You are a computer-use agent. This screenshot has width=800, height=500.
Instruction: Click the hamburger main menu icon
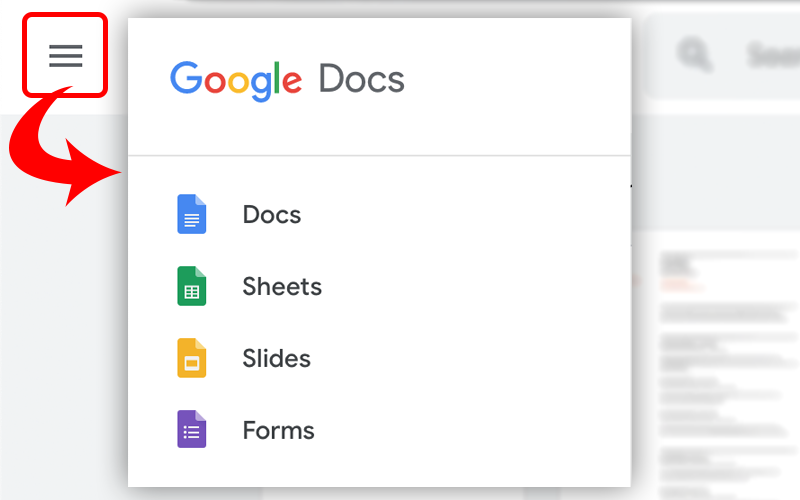66,55
